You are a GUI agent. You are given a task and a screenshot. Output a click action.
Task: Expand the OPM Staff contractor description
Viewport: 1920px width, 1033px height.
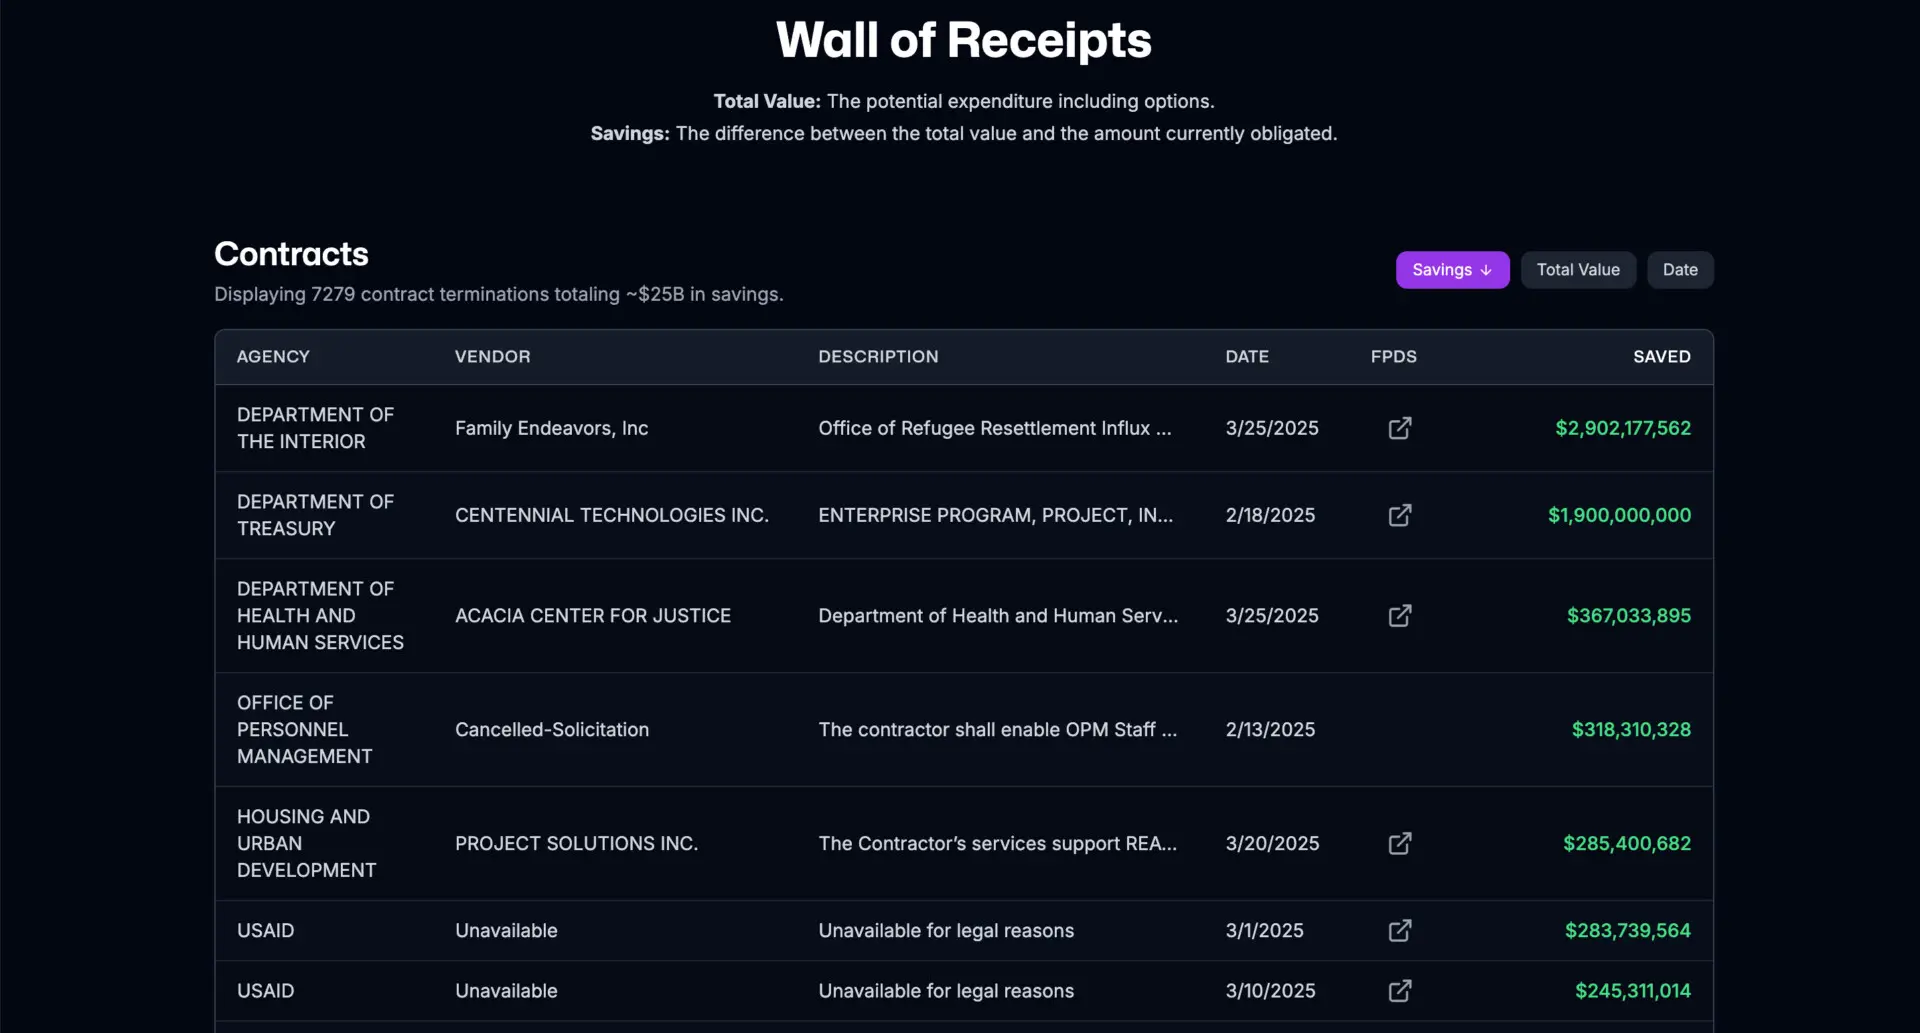coord(998,729)
